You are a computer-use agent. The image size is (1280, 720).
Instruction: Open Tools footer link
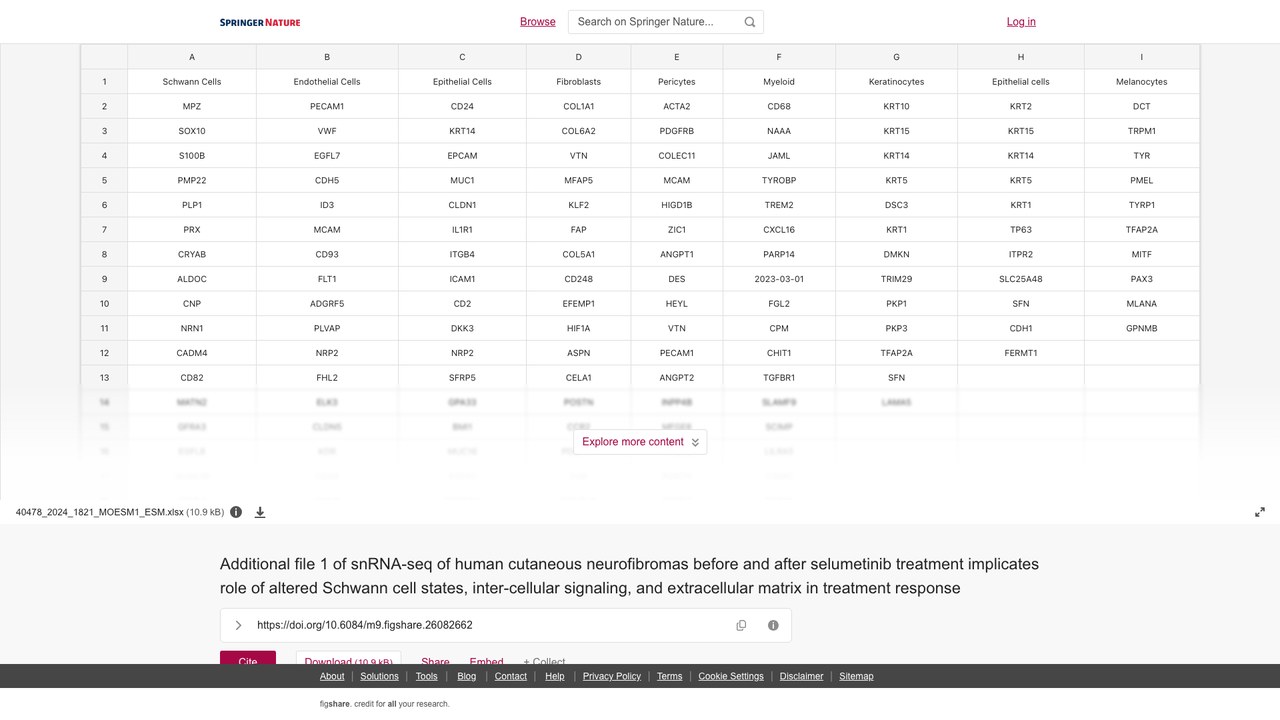[x=427, y=676]
